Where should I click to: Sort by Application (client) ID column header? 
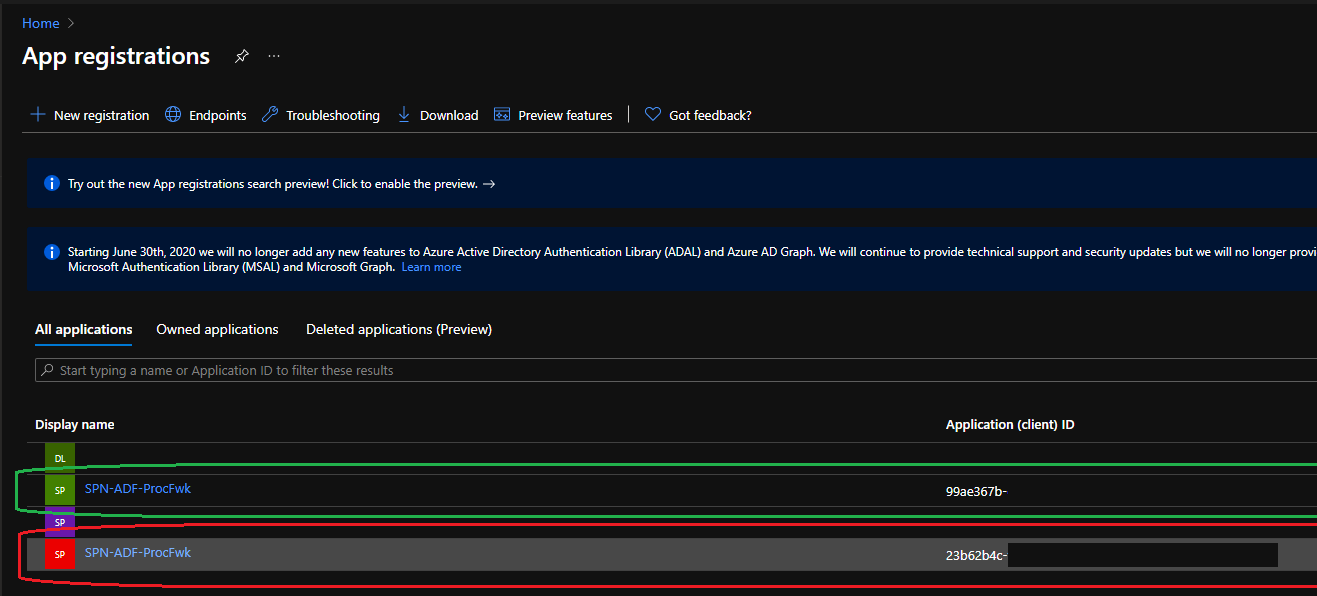(x=1010, y=425)
